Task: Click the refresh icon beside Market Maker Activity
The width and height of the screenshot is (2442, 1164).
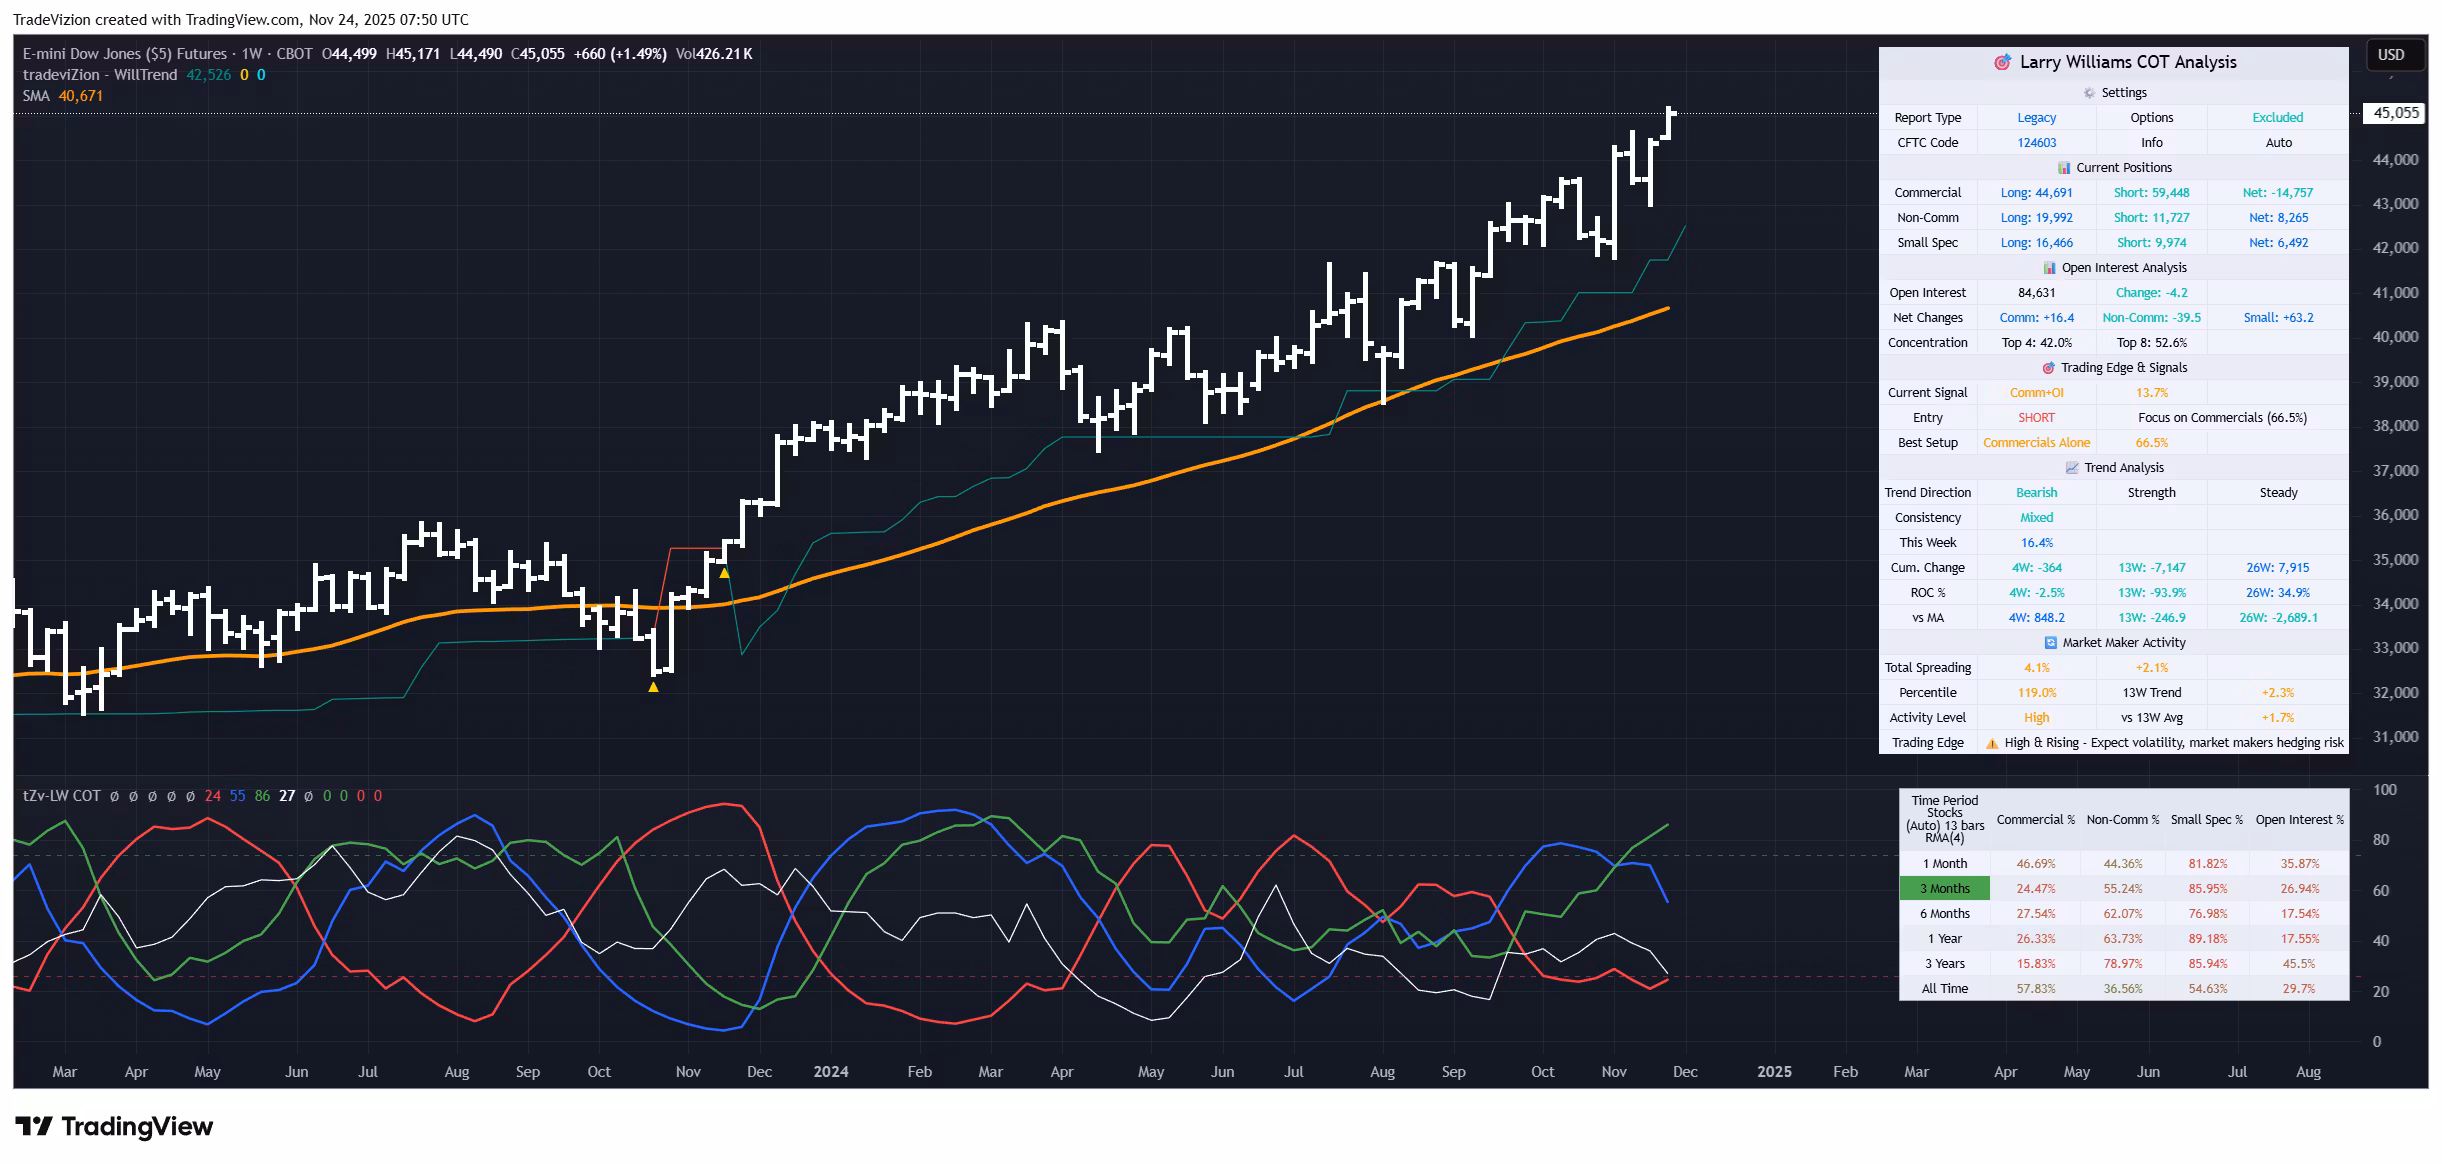Action: tap(2050, 643)
